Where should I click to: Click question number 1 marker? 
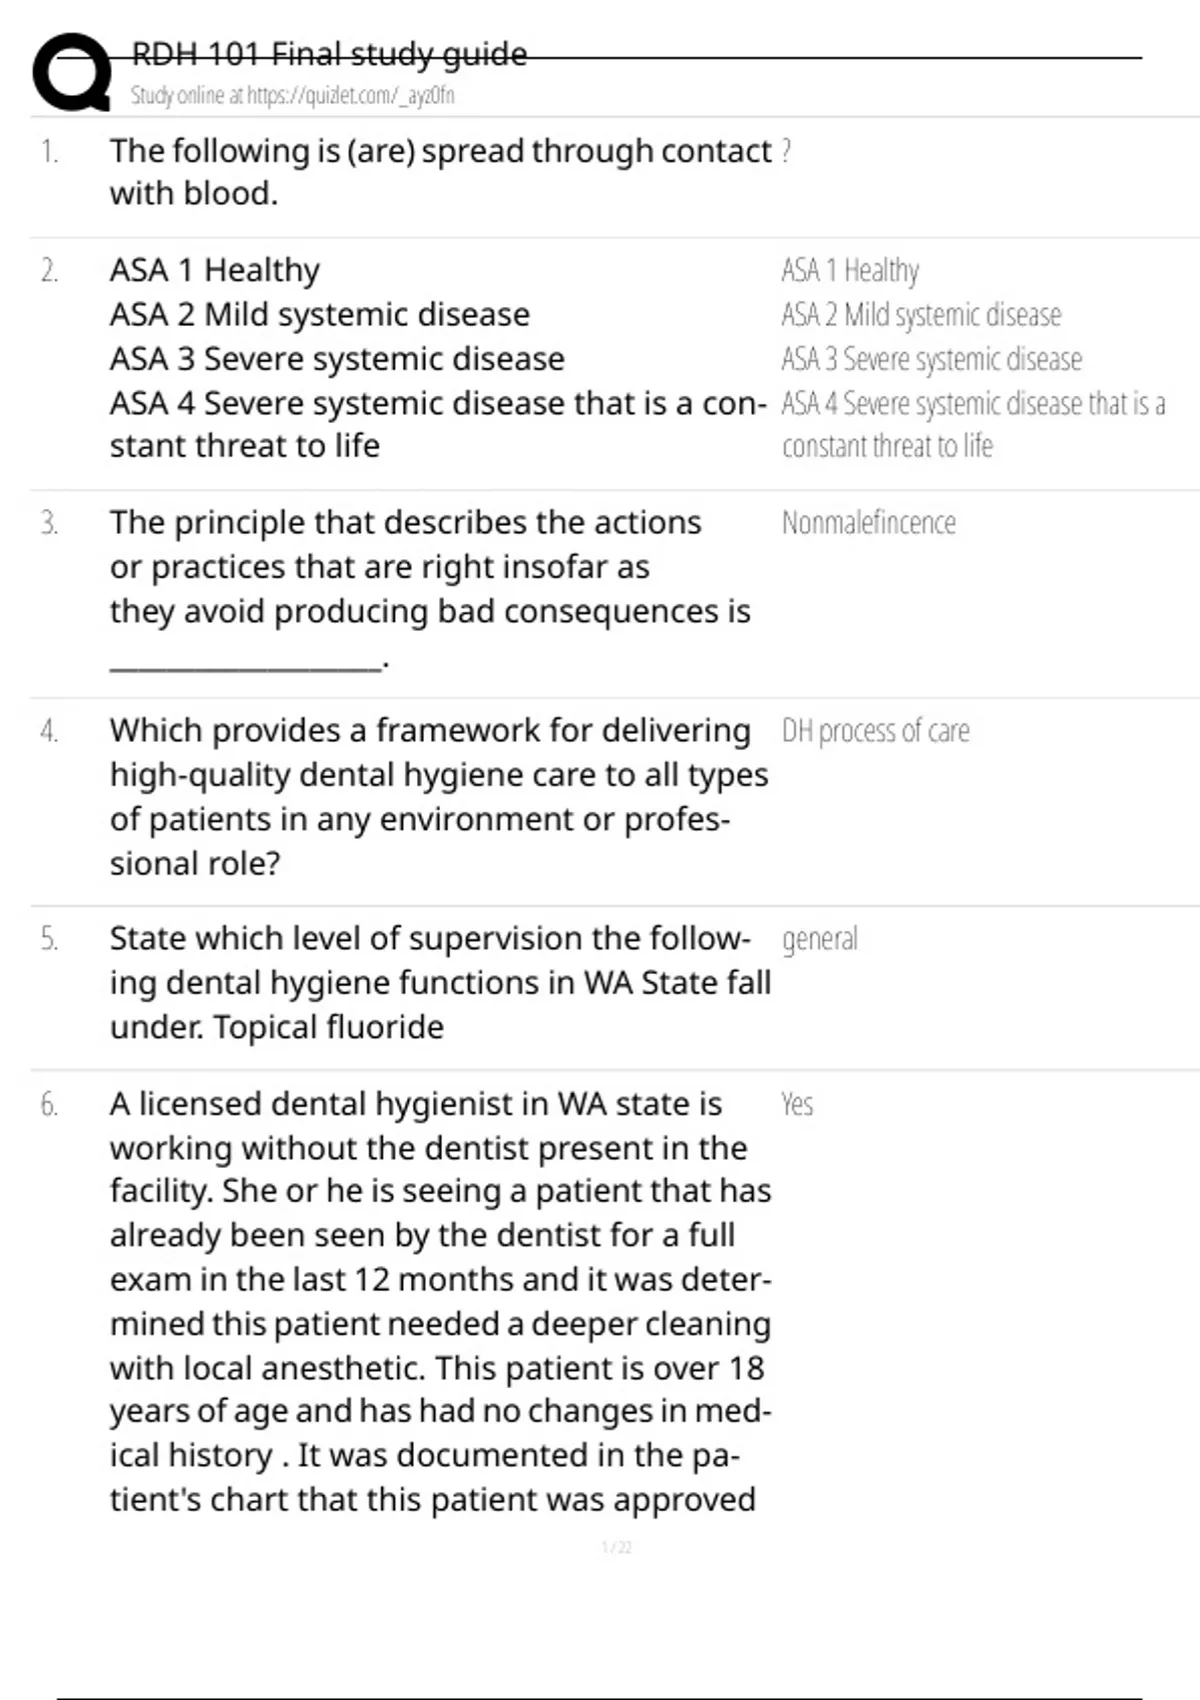[x=49, y=152]
